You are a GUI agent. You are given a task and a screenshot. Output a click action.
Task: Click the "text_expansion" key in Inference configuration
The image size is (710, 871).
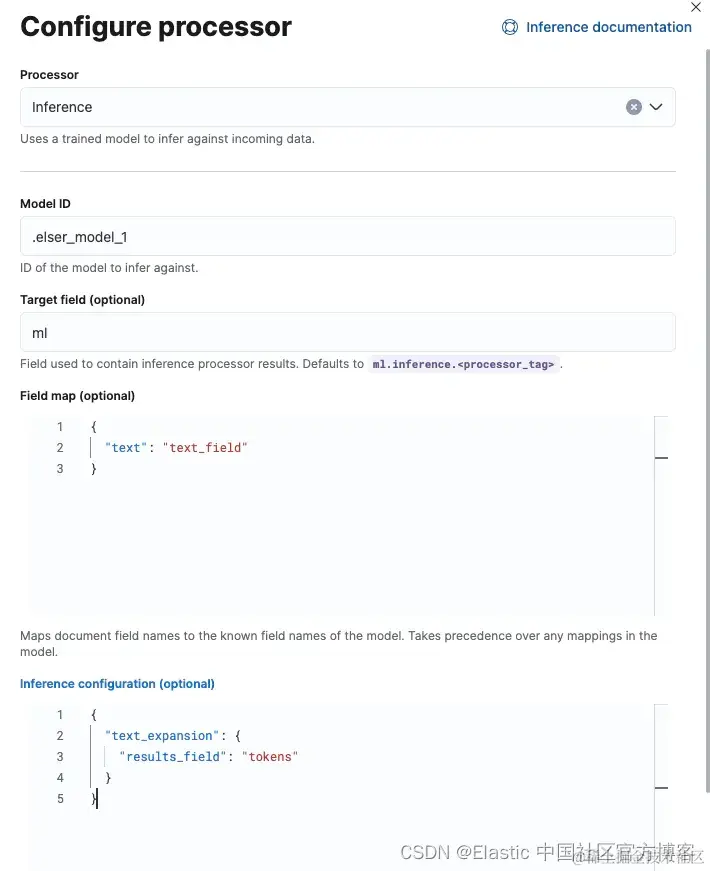(158, 736)
